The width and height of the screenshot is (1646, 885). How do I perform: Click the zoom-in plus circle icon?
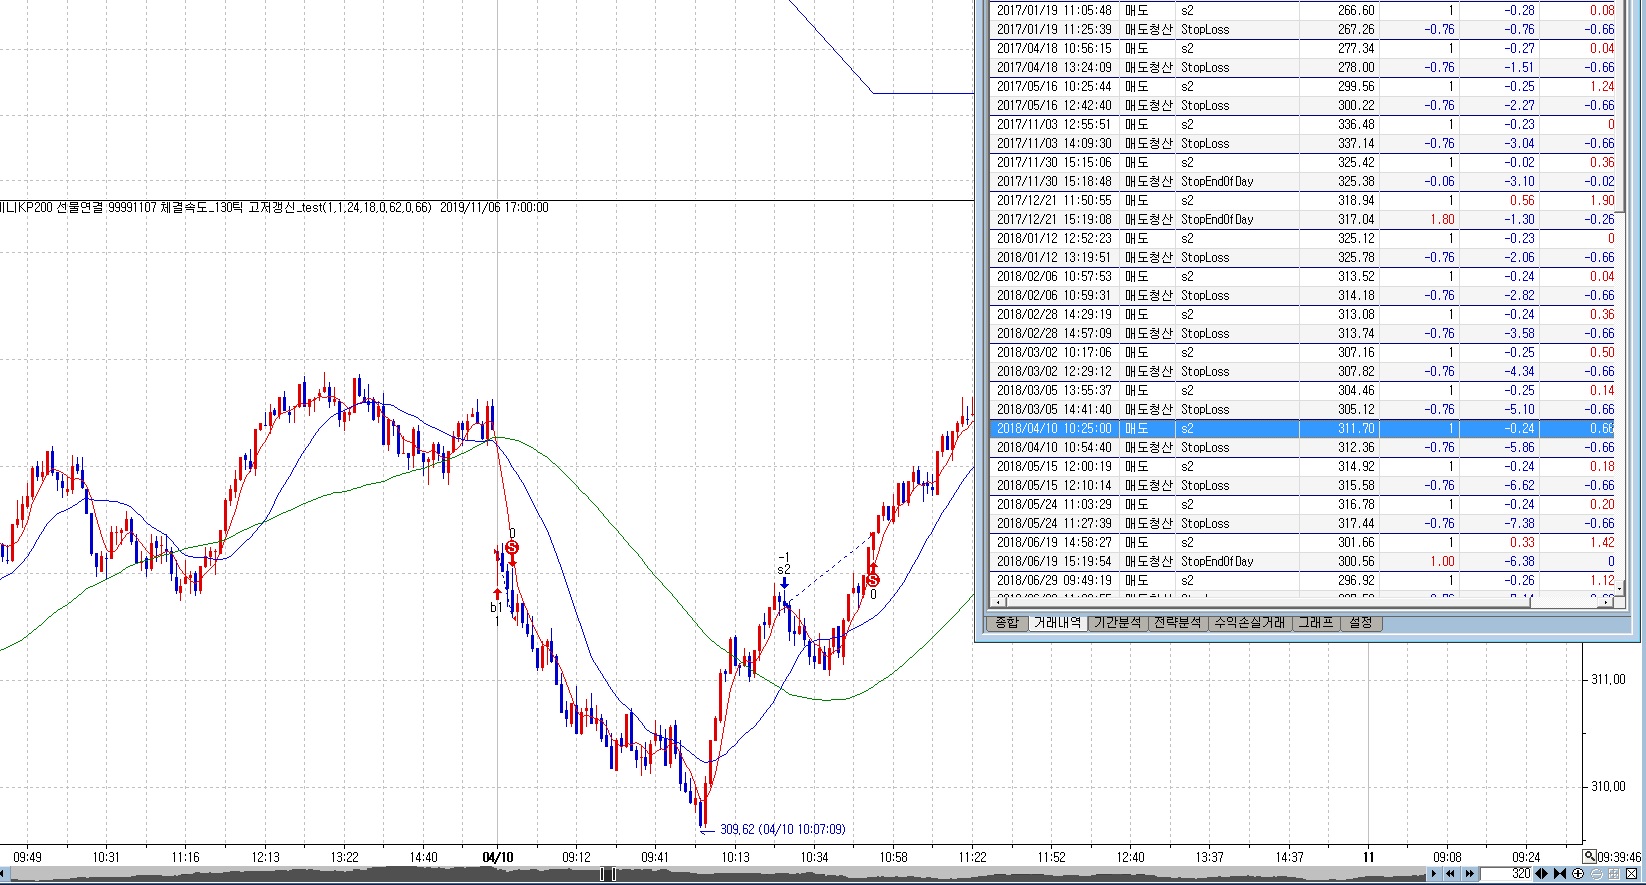(1578, 874)
